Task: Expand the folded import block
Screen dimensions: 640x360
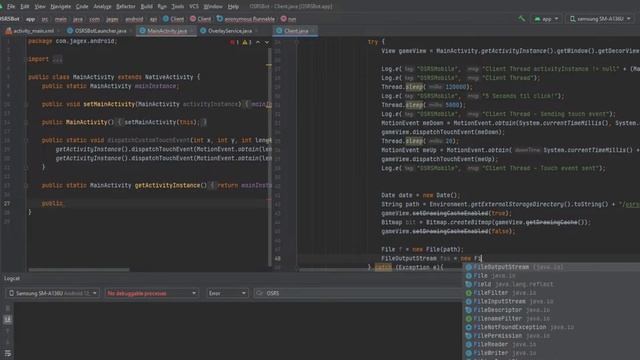Action: pyautogui.click(x=58, y=59)
